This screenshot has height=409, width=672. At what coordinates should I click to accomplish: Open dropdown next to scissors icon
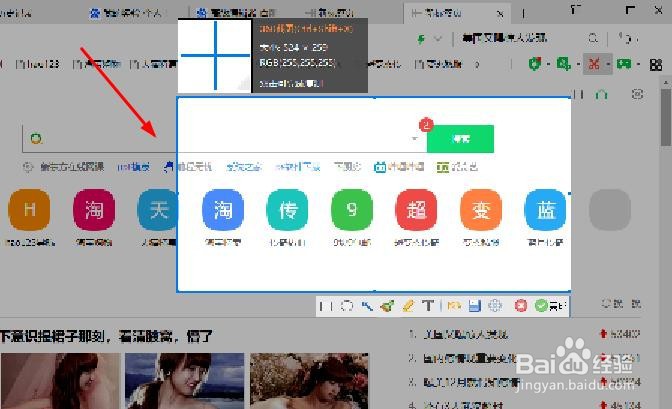608,65
